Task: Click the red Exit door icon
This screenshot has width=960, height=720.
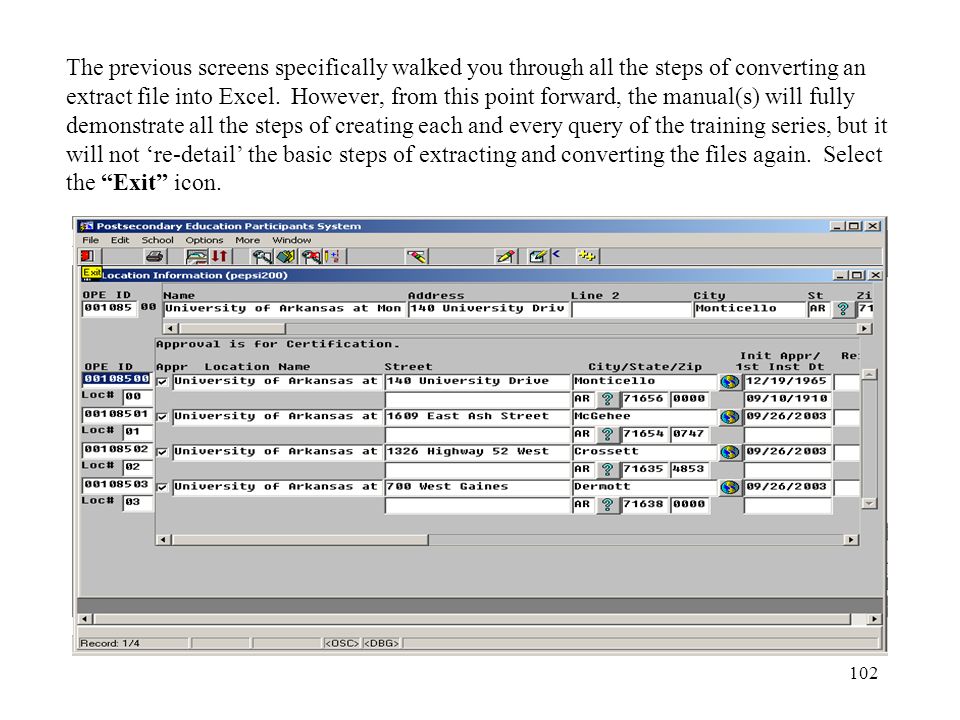Action: tap(88, 256)
